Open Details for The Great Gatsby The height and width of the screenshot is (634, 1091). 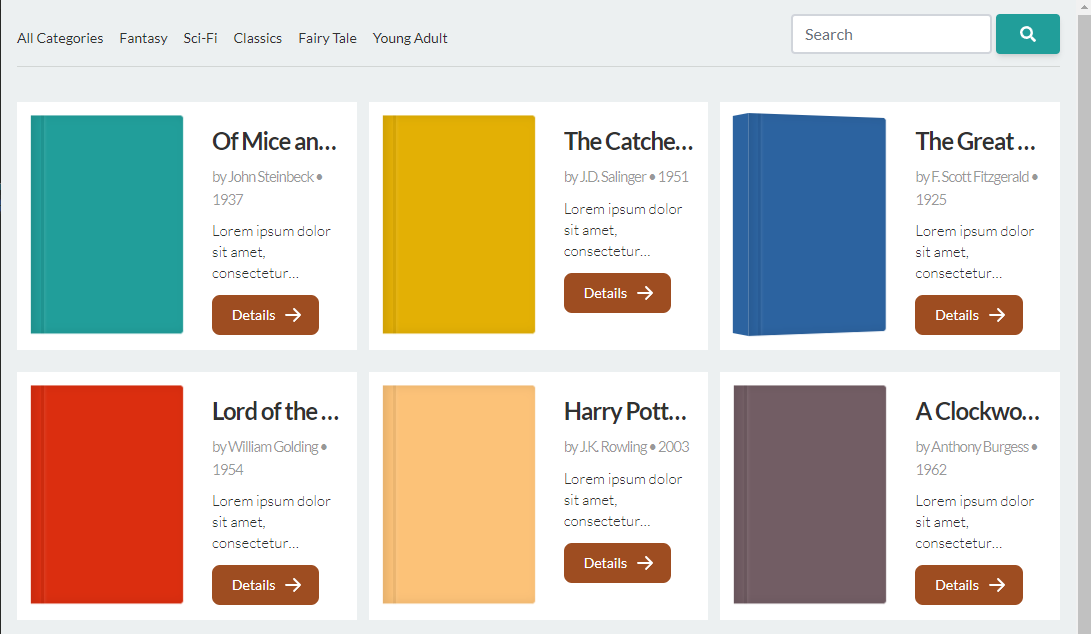[968, 315]
